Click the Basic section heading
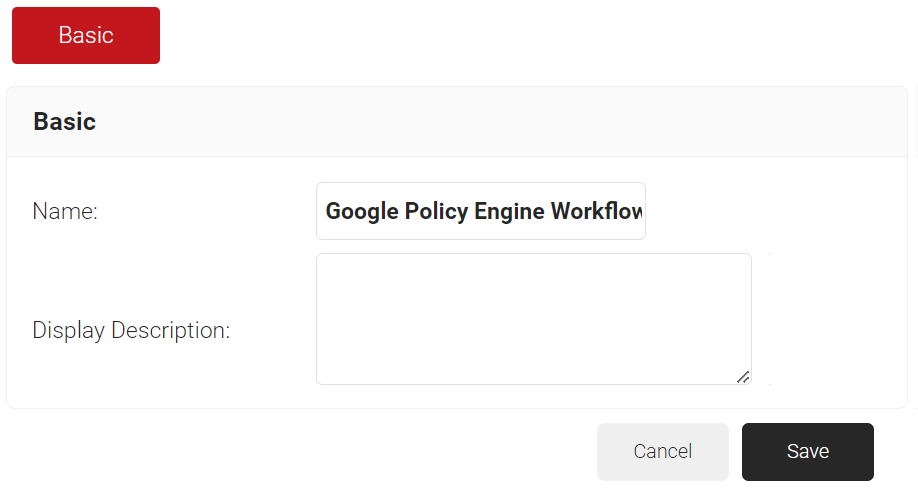This screenshot has width=918, height=494. (65, 122)
